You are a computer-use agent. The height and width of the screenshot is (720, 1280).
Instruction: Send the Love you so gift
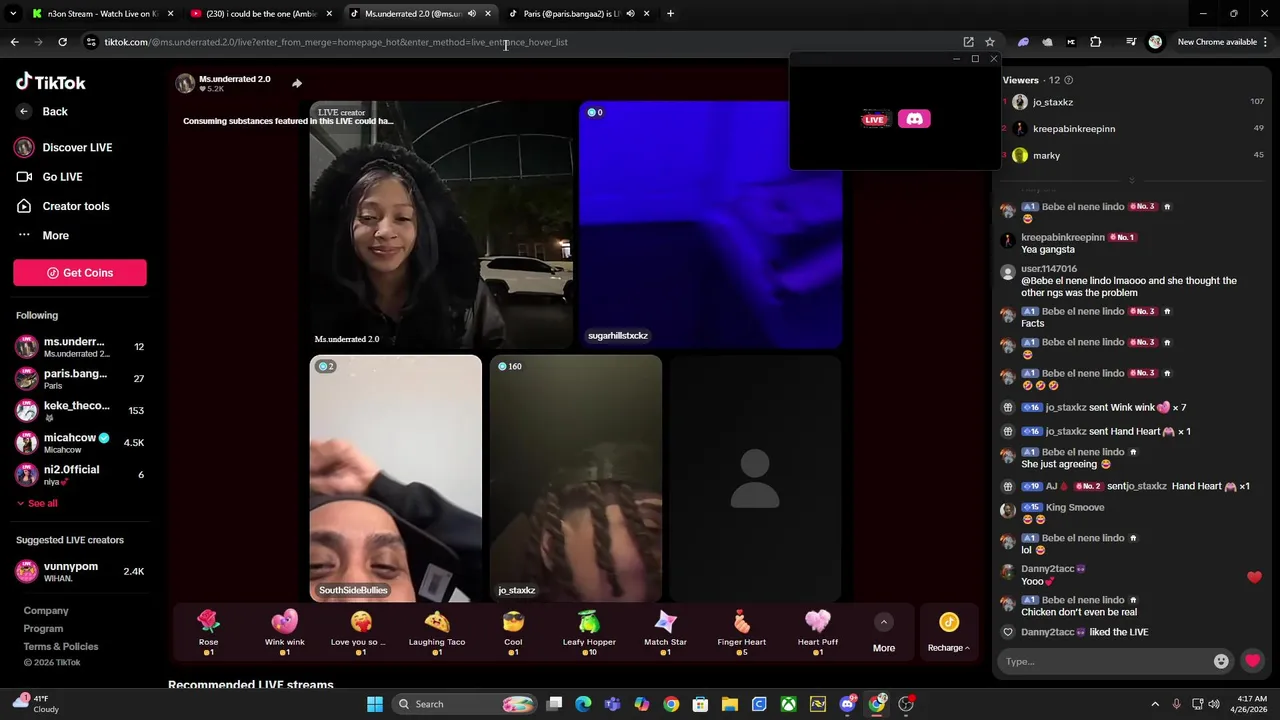[x=361, y=632]
